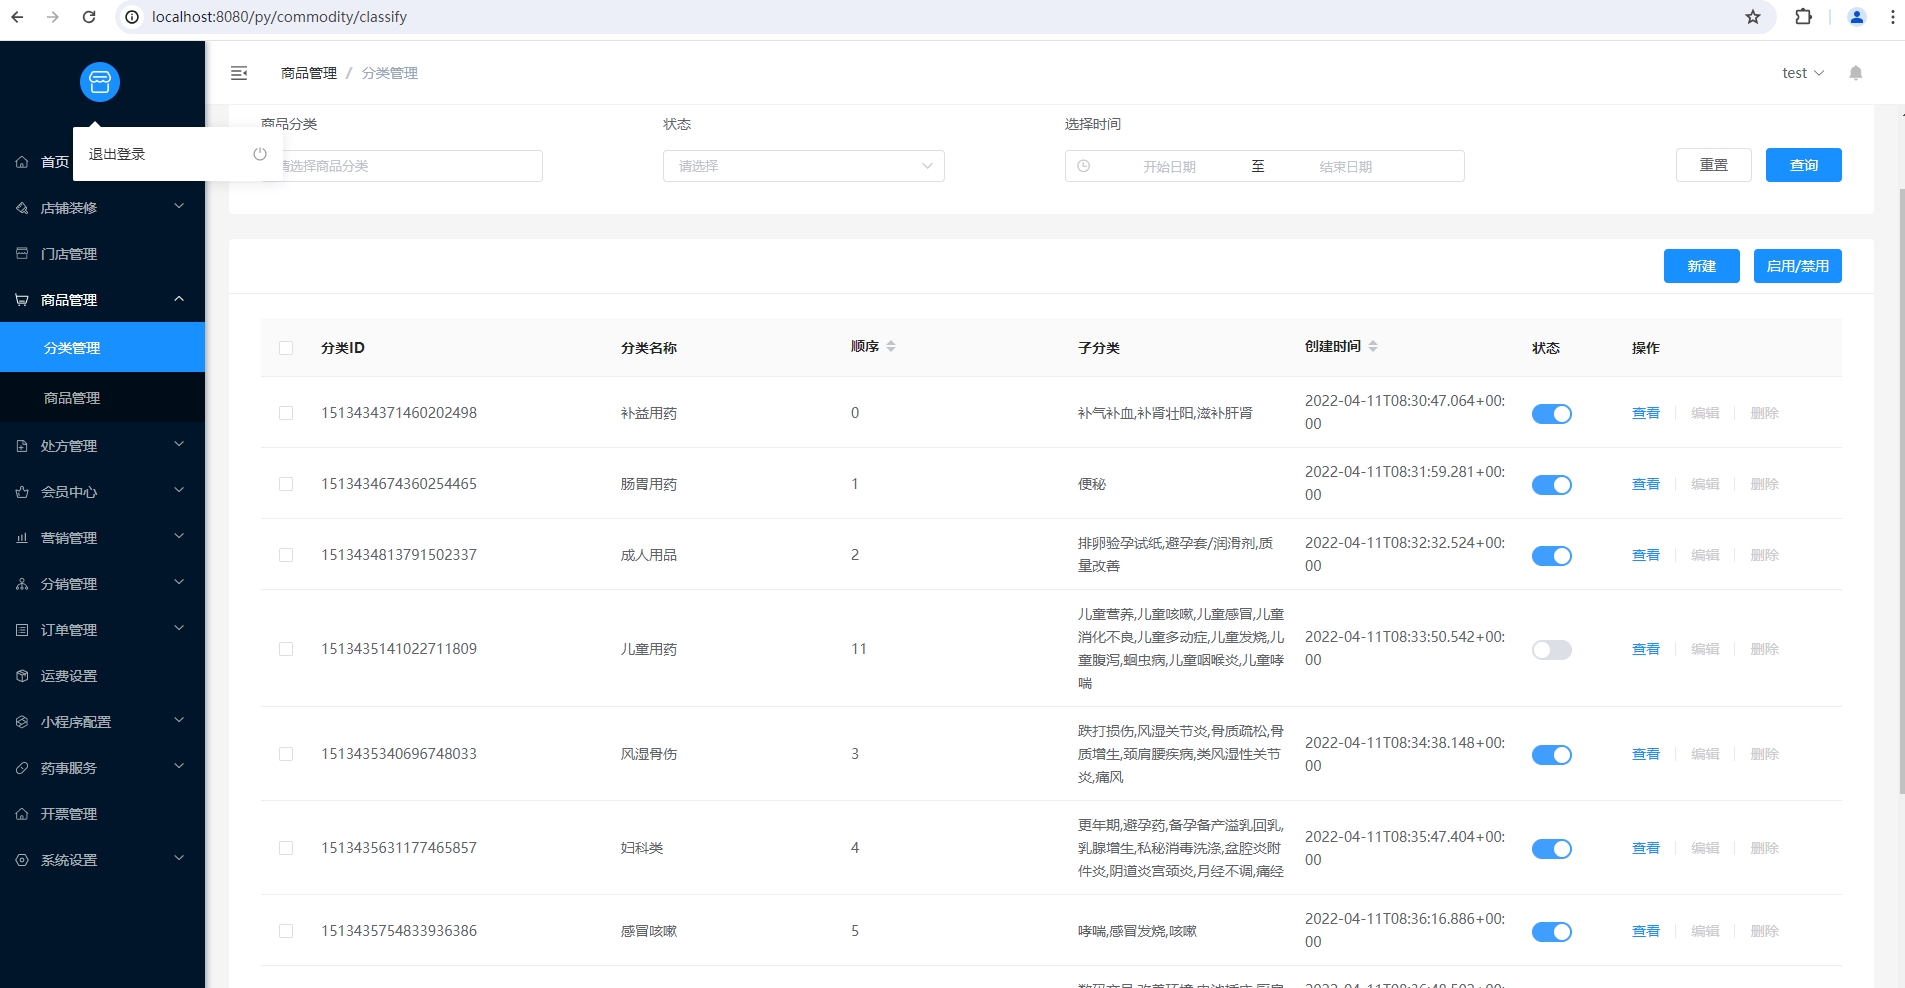Image resolution: width=1905 pixels, height=988 pixels.
Task: Click the 开票管理 icon
Action: click(x=22, y=814)
